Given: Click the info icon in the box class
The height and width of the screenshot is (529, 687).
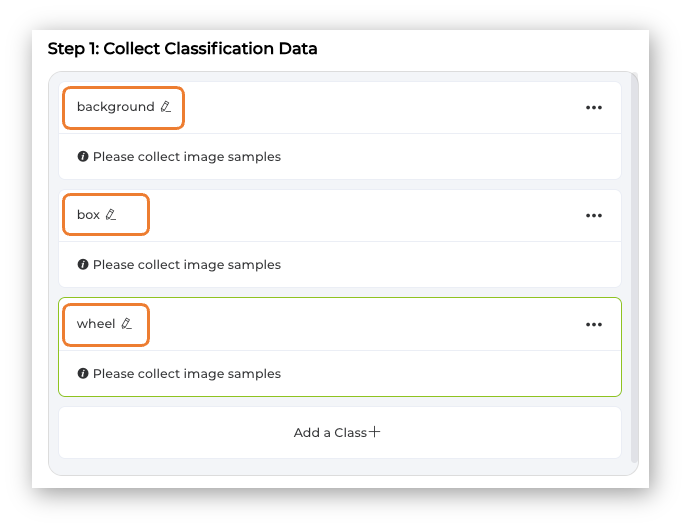Looking at the screenshot, I should pyautogui.click(x=83, y=265).
